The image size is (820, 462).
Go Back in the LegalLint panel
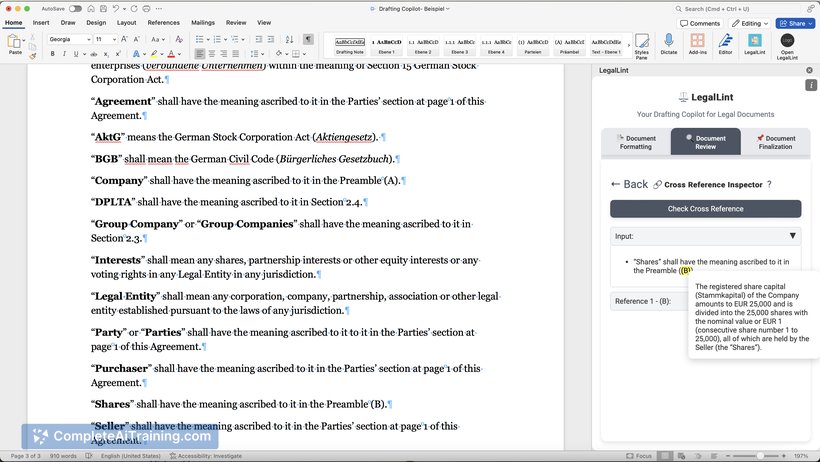(630, 184)
